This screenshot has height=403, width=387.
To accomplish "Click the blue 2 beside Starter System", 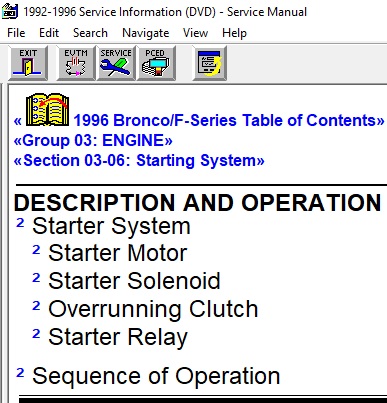I will [20, 222].
